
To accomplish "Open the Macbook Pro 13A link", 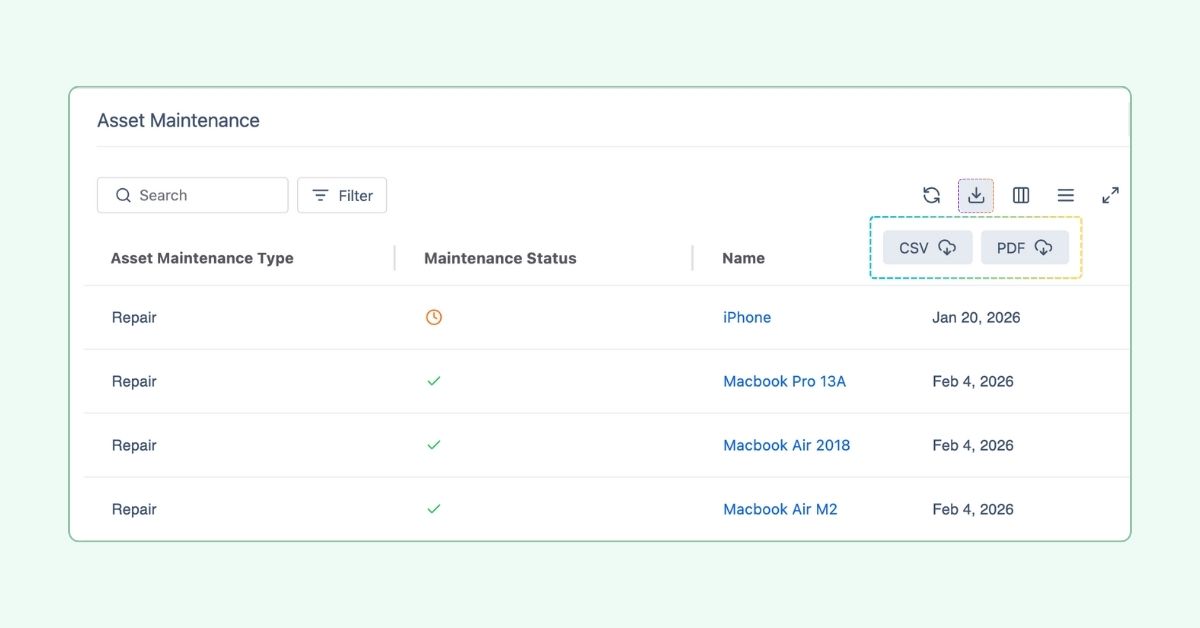I will (784, 382).
